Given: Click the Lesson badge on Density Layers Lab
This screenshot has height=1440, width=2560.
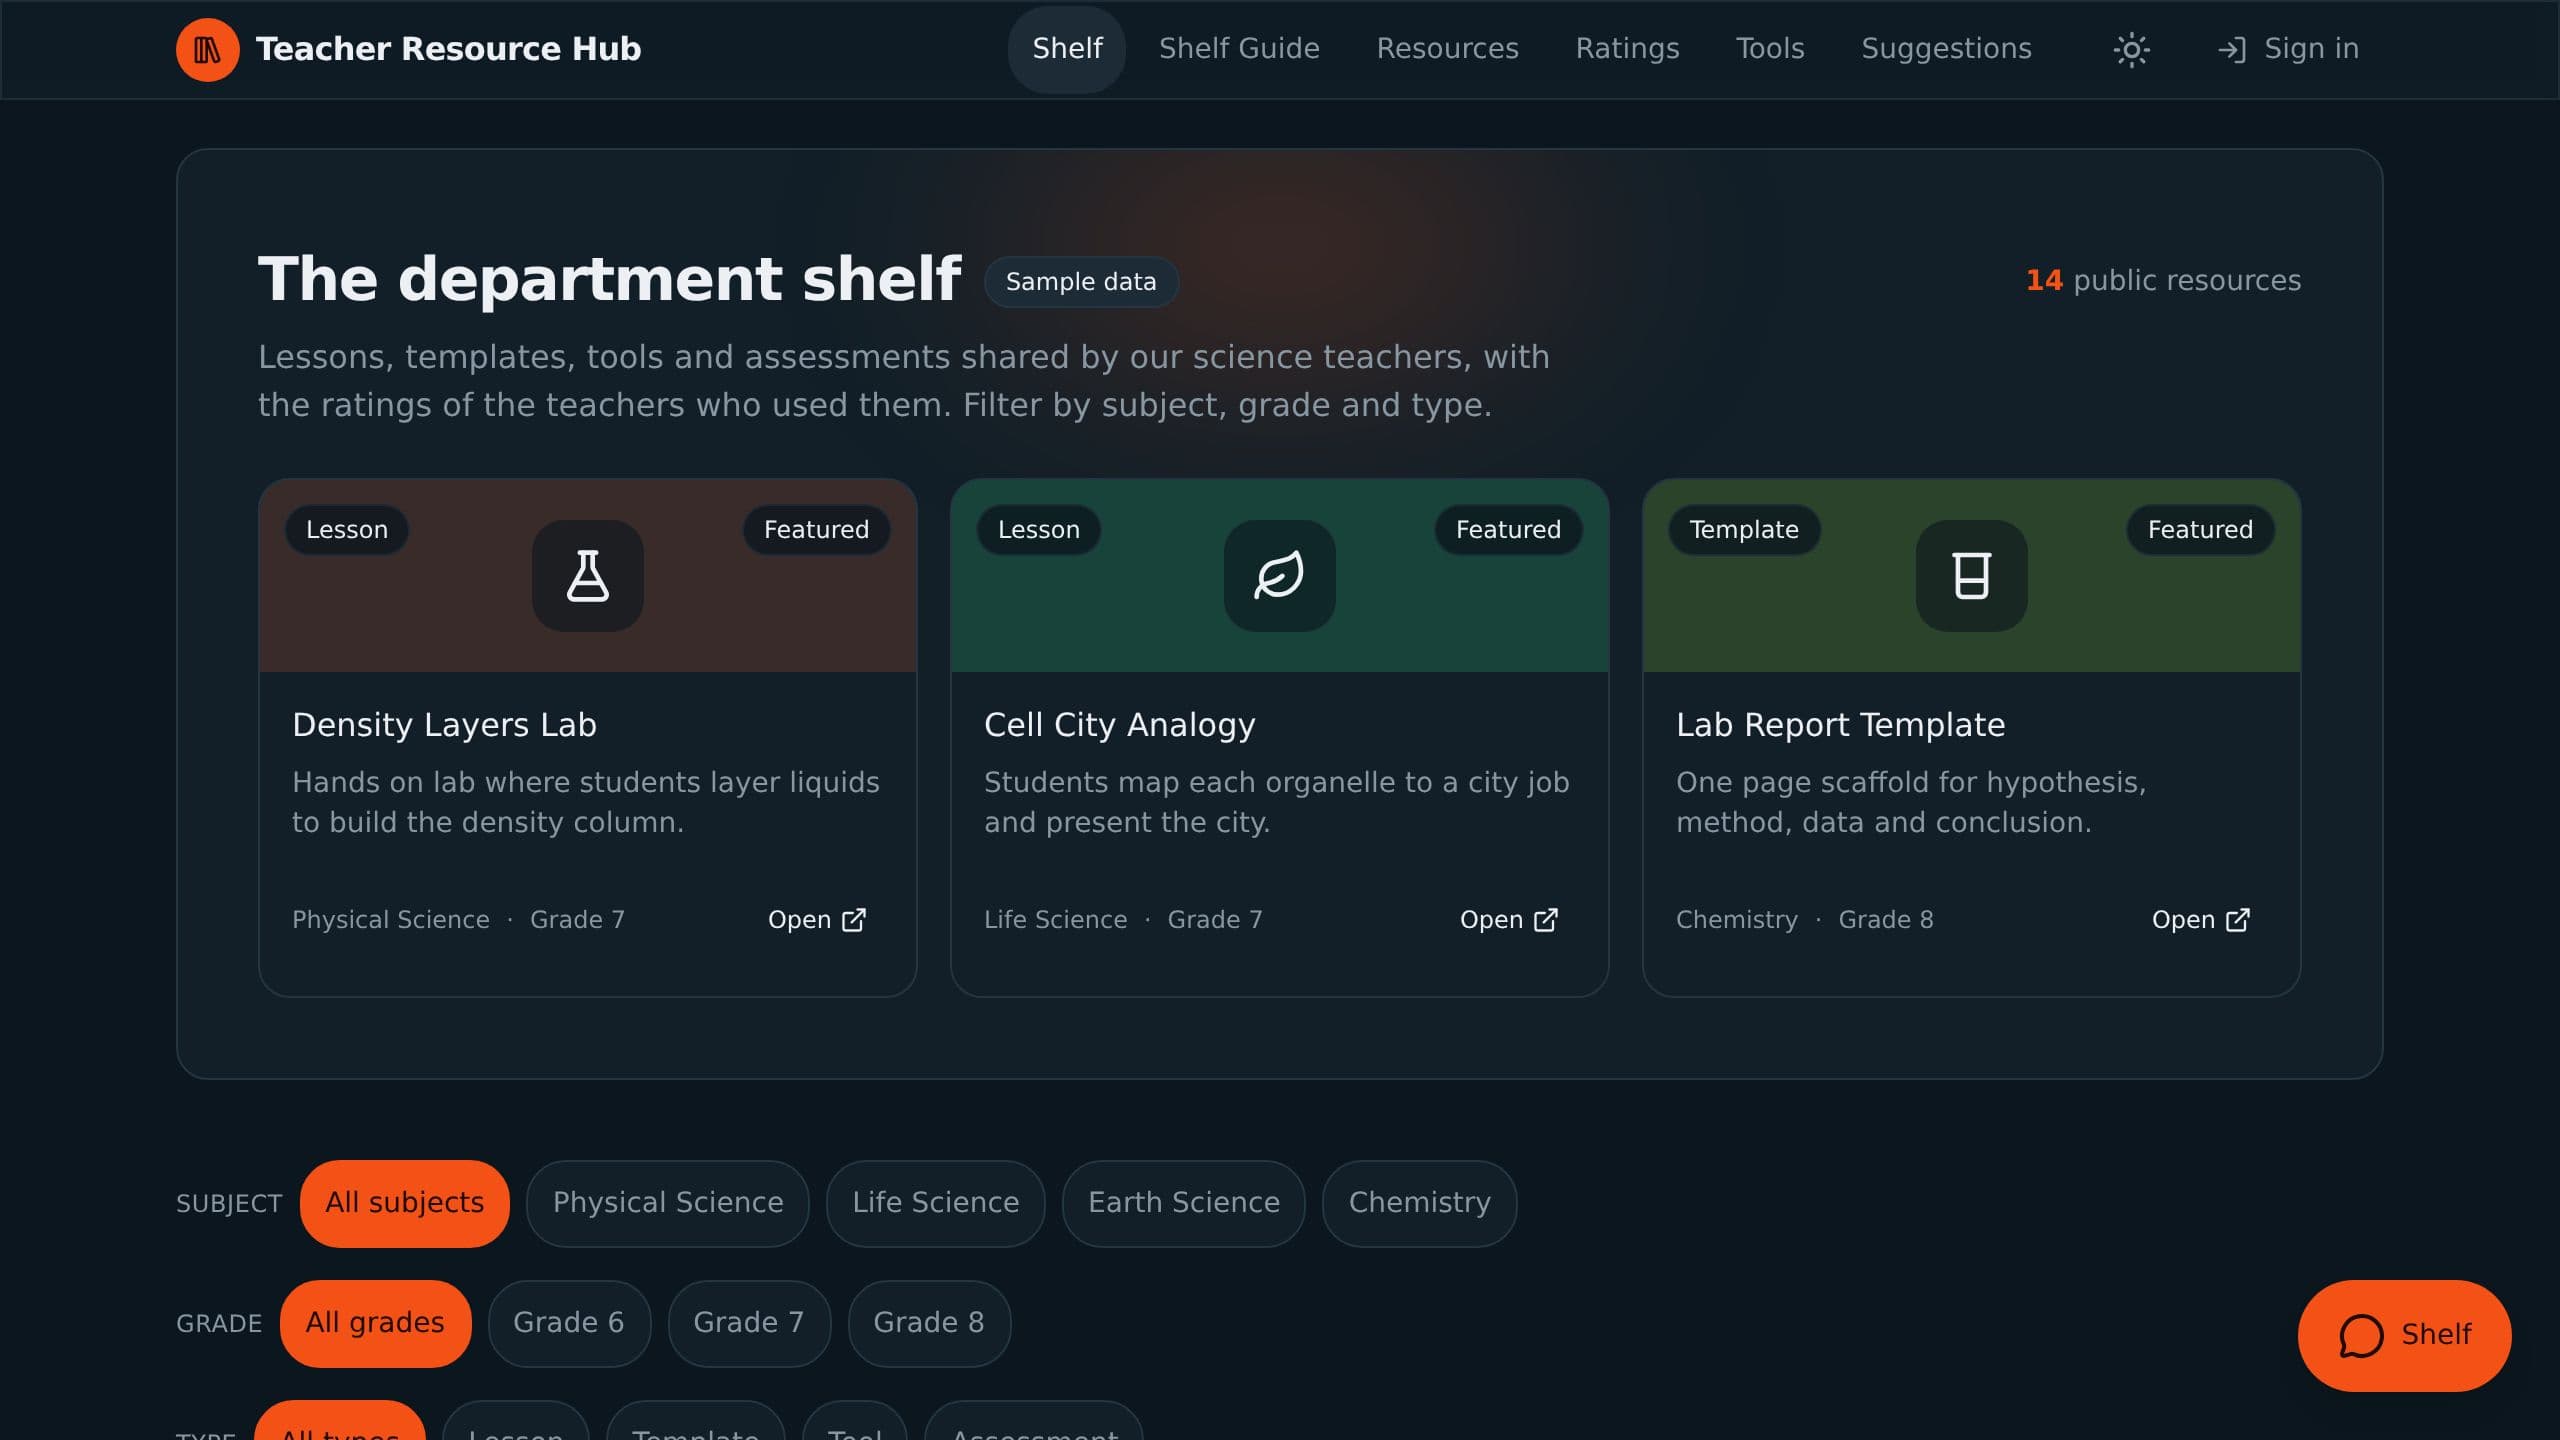Looking at the screenshot, I should [346, 530].
